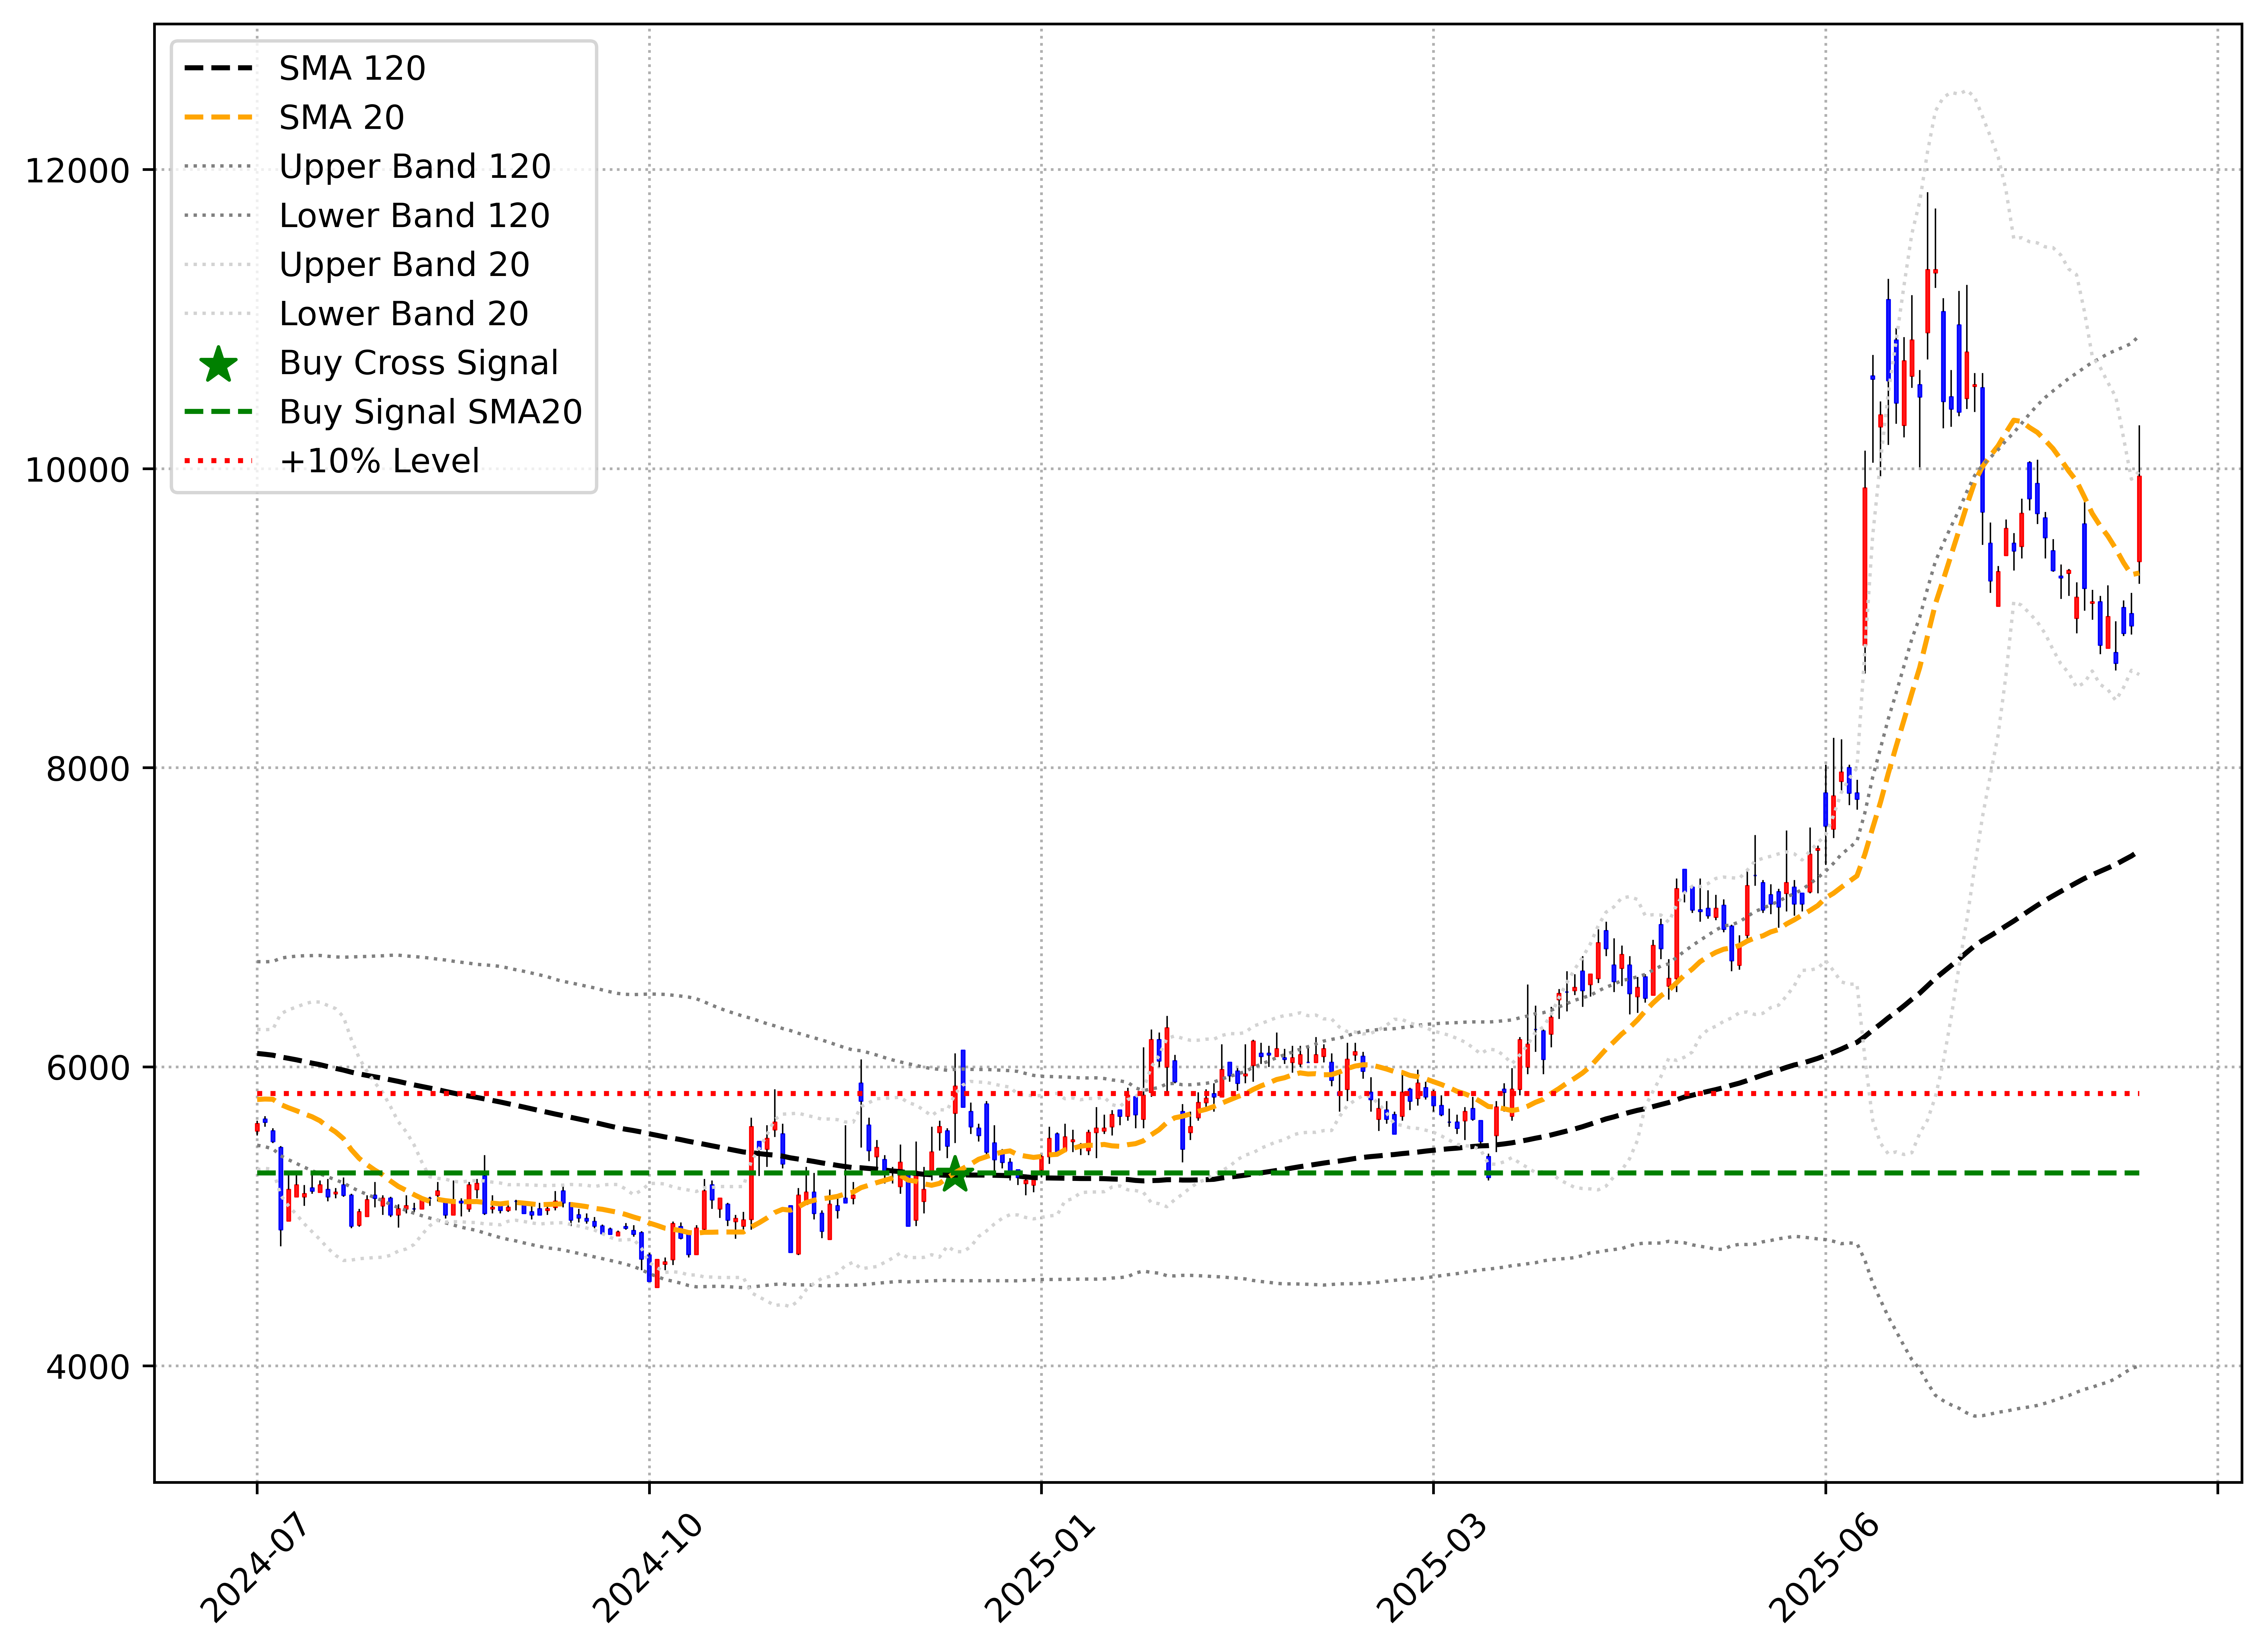The height and width of the screenshot is (1652, 2266).
Task: Click the 2025-01 x-axis date label
Action: (x=1040, y=1569)
